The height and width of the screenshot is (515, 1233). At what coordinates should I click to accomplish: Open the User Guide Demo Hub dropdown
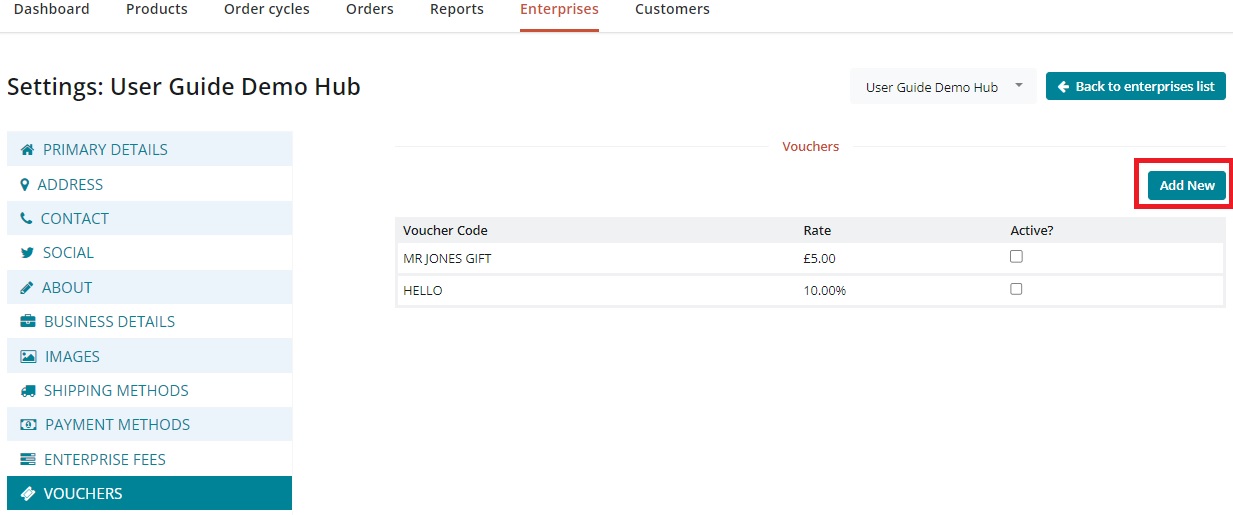(943, 87)
